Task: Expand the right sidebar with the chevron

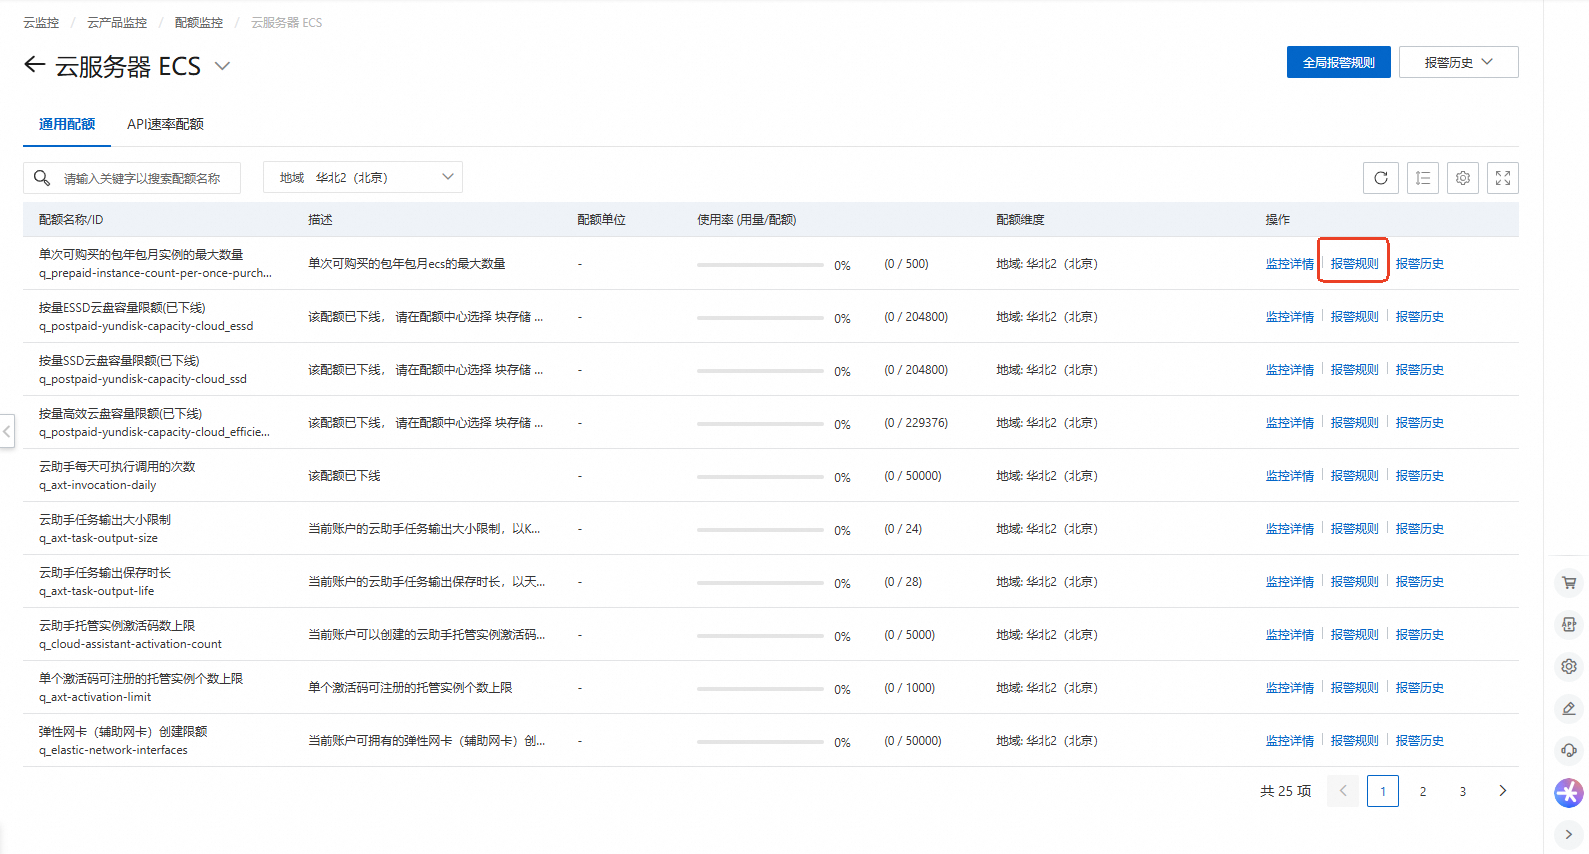Action: tap(1569, 834)
